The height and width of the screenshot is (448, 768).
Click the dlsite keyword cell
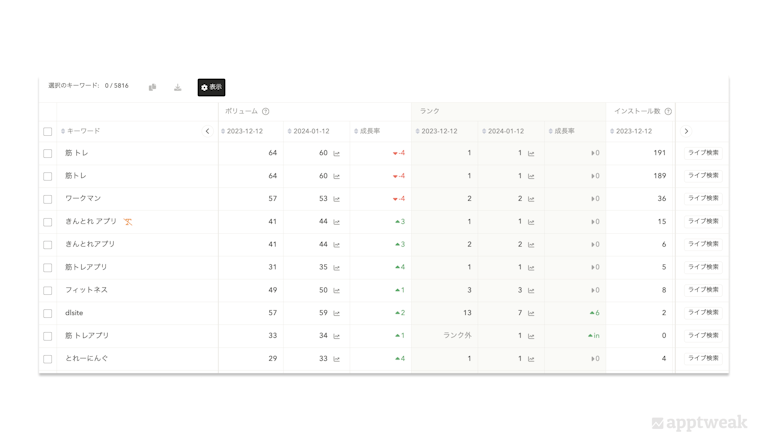(74, 313)
